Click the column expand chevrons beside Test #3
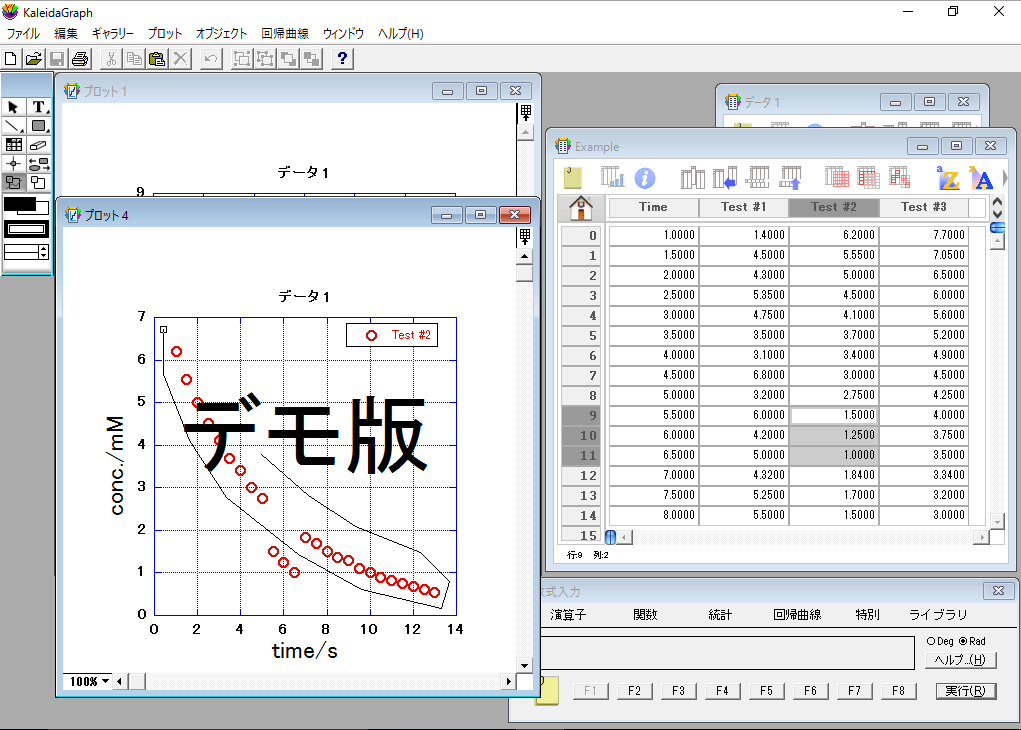The width and height of the screenshot is (1021, 730). click(997, 208)
